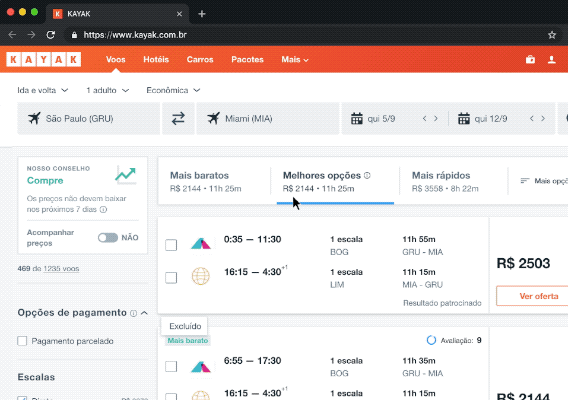568x400 pixels.
Task: Sort by Mais rápidos
Action: click(x=454, y=181)
